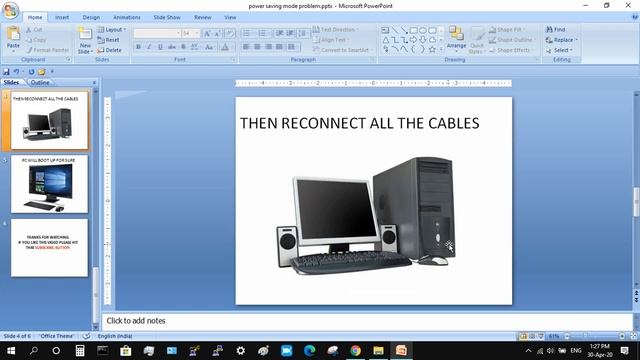Open the Replace dropdown arrow
Screen dimensions: 640x360
click(577, 40)
